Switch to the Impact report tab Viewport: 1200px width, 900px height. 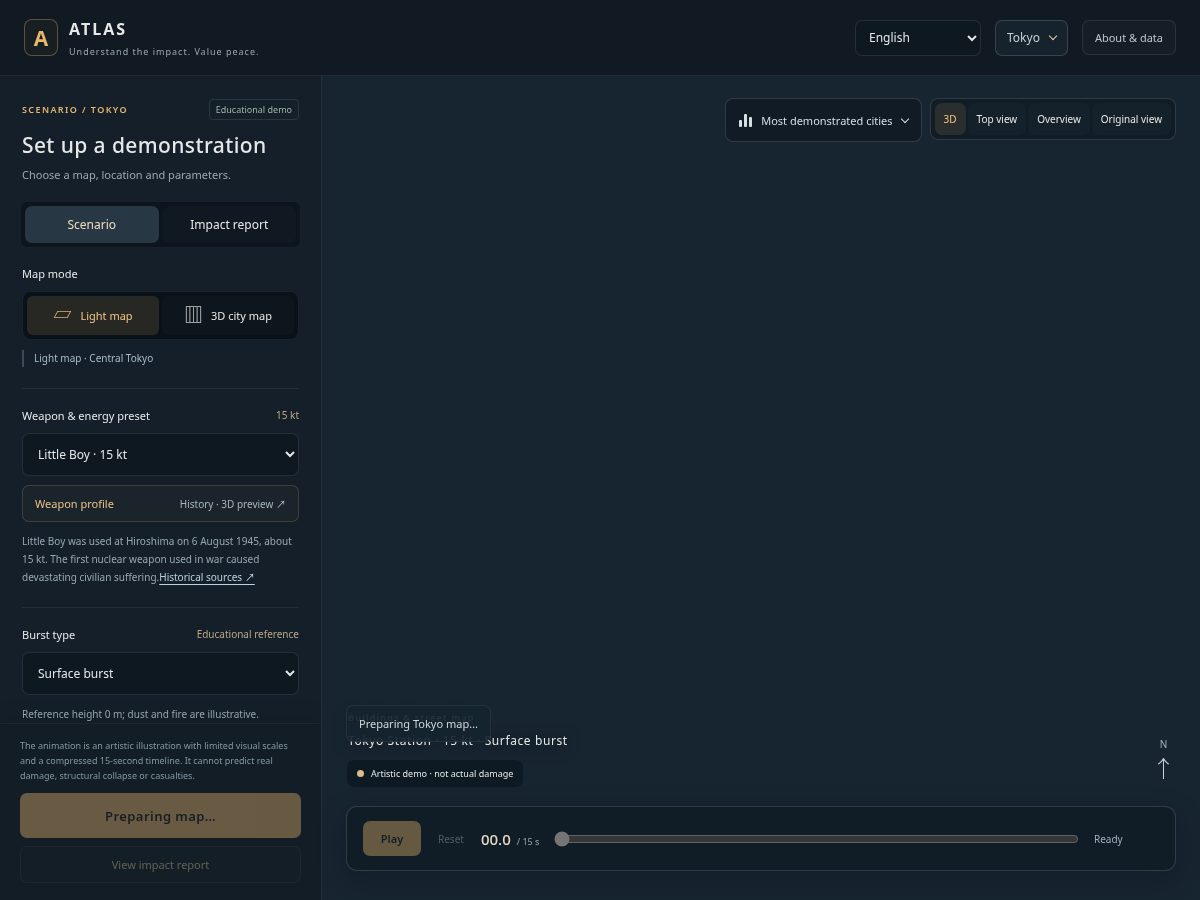pyautogui.click(x=229, y=224)
